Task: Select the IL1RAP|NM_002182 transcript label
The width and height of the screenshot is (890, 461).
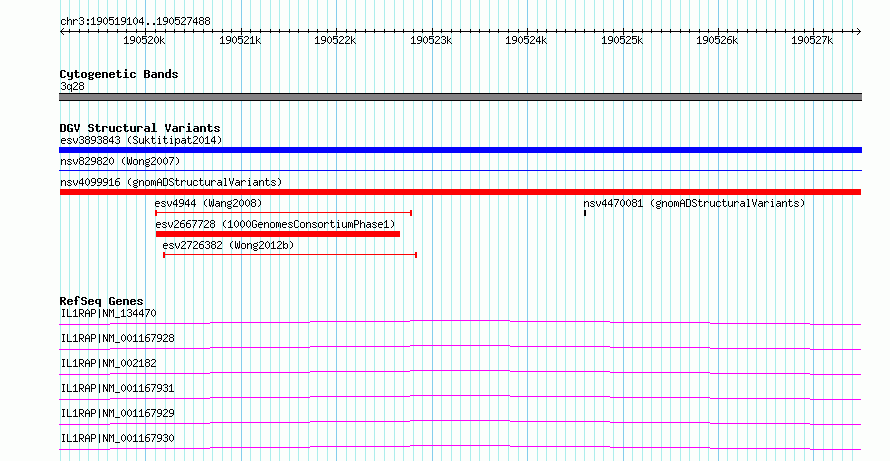Action: 108,363
